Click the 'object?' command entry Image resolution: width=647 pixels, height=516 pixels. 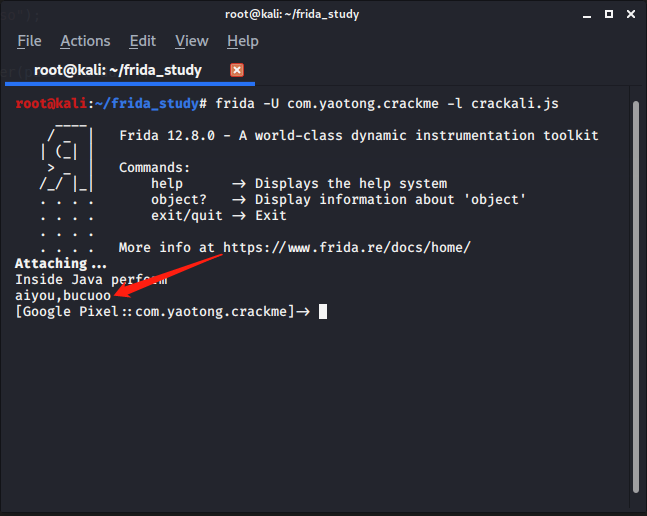pos(179,199)
